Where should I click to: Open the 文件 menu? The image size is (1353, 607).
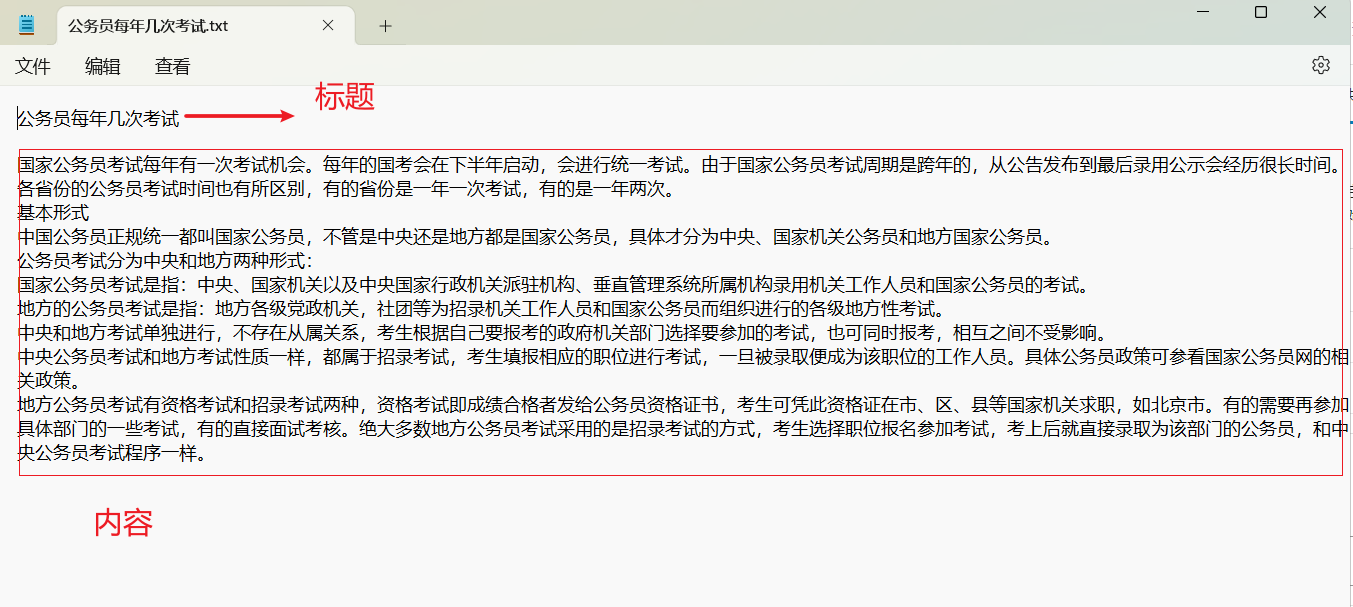[33, 67]
